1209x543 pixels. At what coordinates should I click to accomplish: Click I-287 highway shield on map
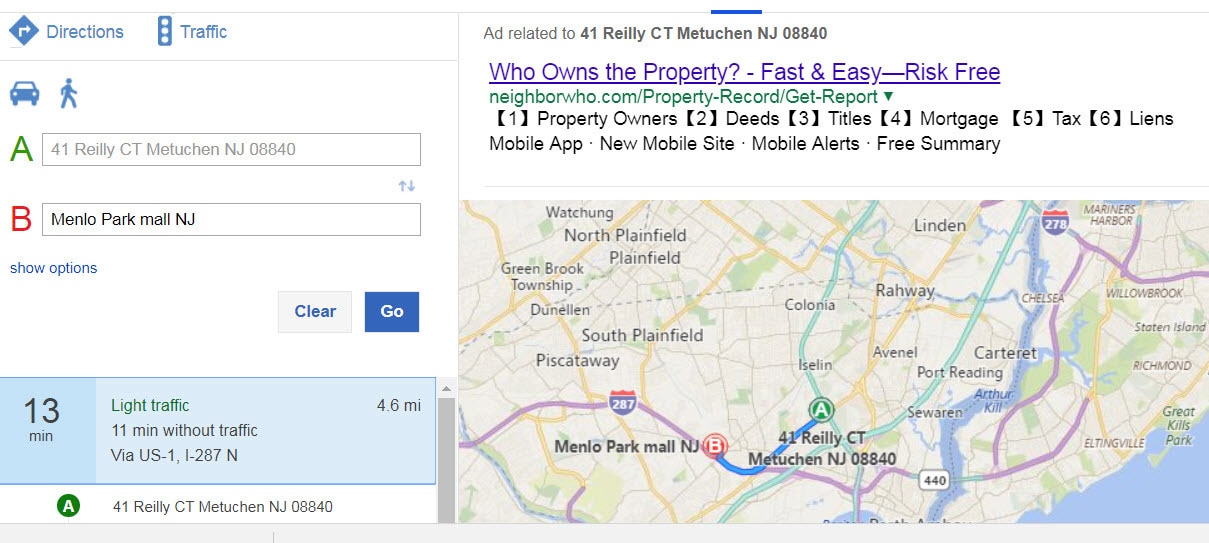[623, 402]
